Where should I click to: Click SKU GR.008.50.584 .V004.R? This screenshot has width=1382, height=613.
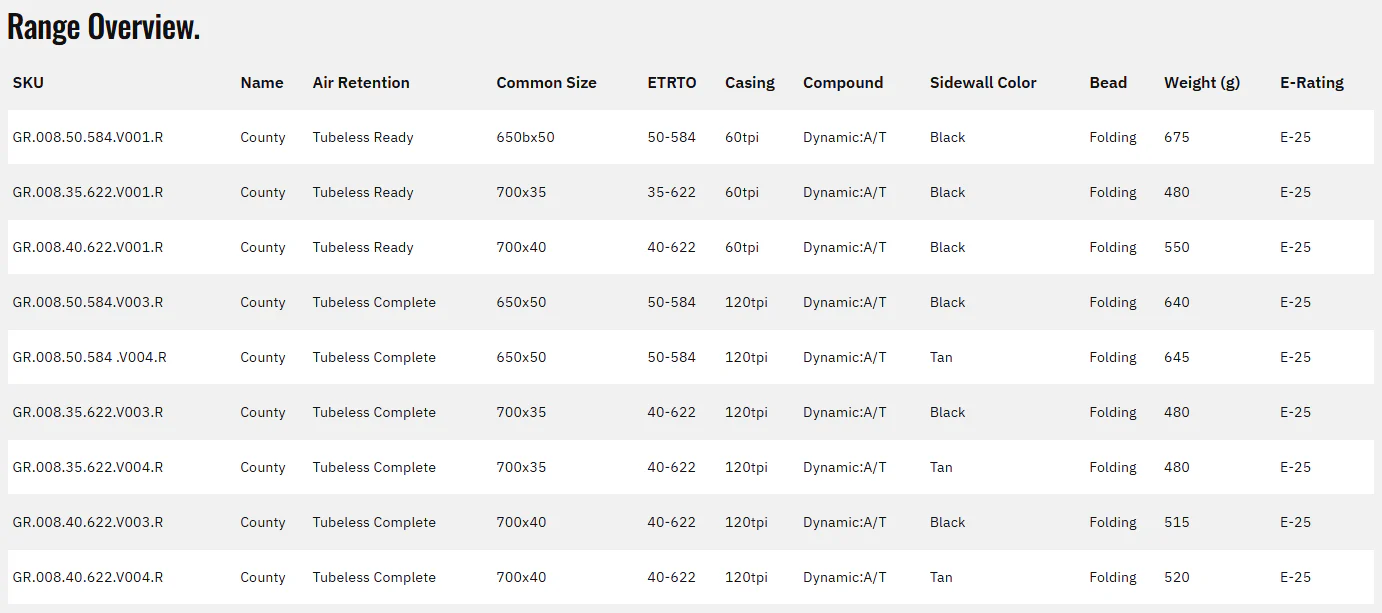(90, 357)
